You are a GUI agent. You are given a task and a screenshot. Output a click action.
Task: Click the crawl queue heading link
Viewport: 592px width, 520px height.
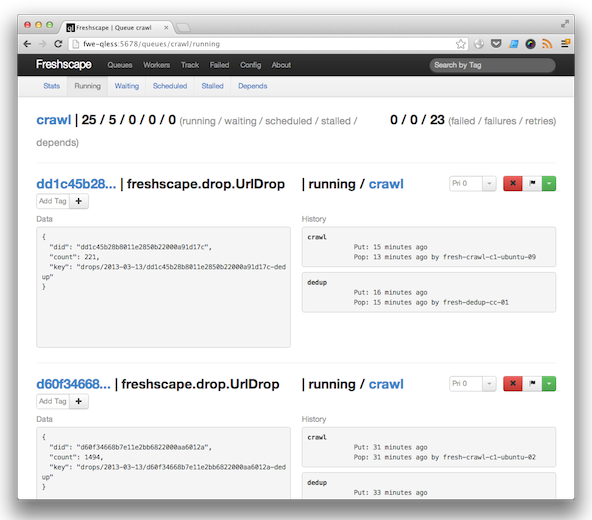coord(53,120)
